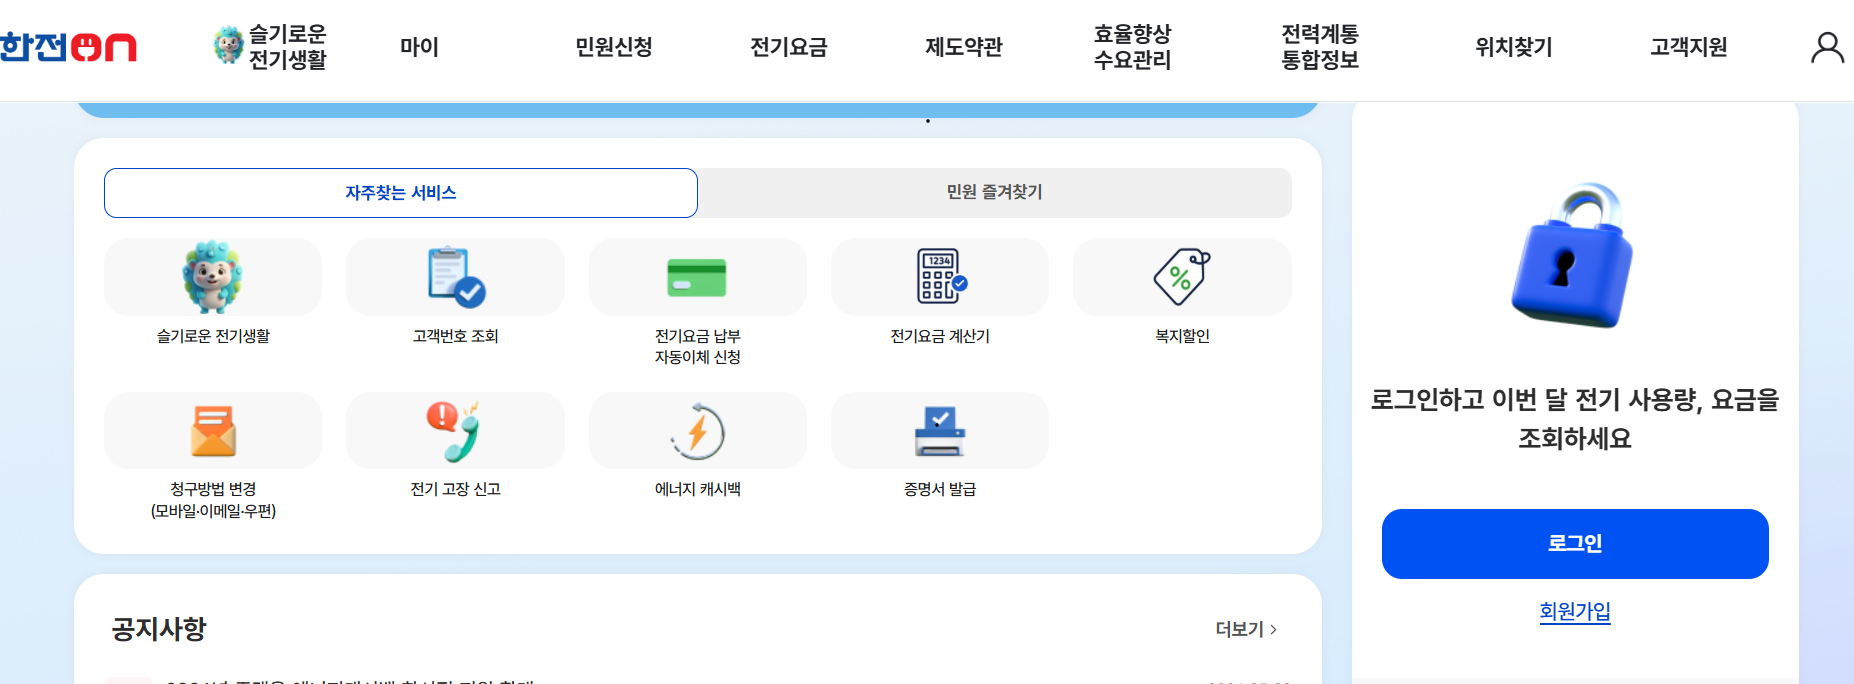Image resolution: width=1854 pixels, height=684 pixels.
Task: Click the 복지할인 label
Action: click(x=1182, y=336)
